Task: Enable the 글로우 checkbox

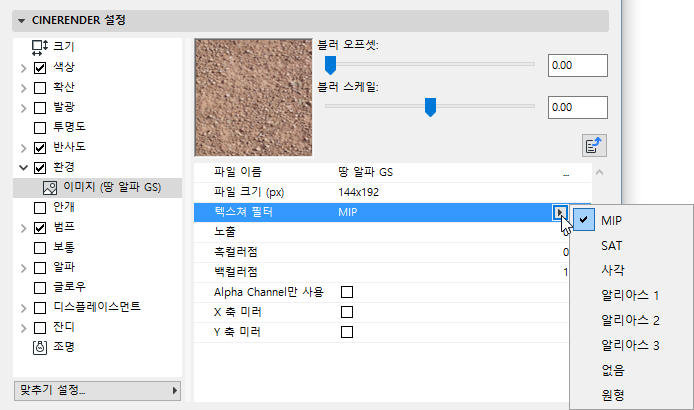Action: 40,288
